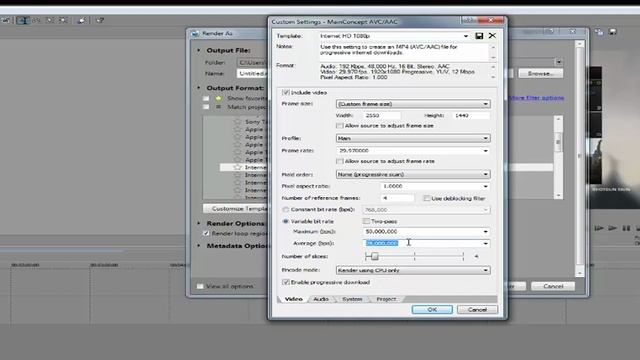Expand the Render Options section
Image resolution: width=640 pixels, height=360 pixels.
[199, 223]
